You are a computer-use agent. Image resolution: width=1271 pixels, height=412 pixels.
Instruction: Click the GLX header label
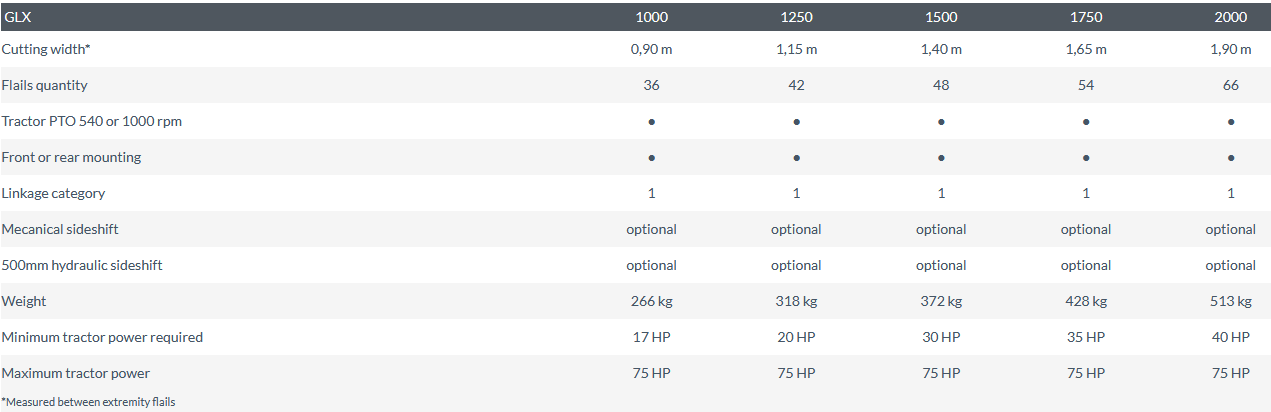coord(17,17)
